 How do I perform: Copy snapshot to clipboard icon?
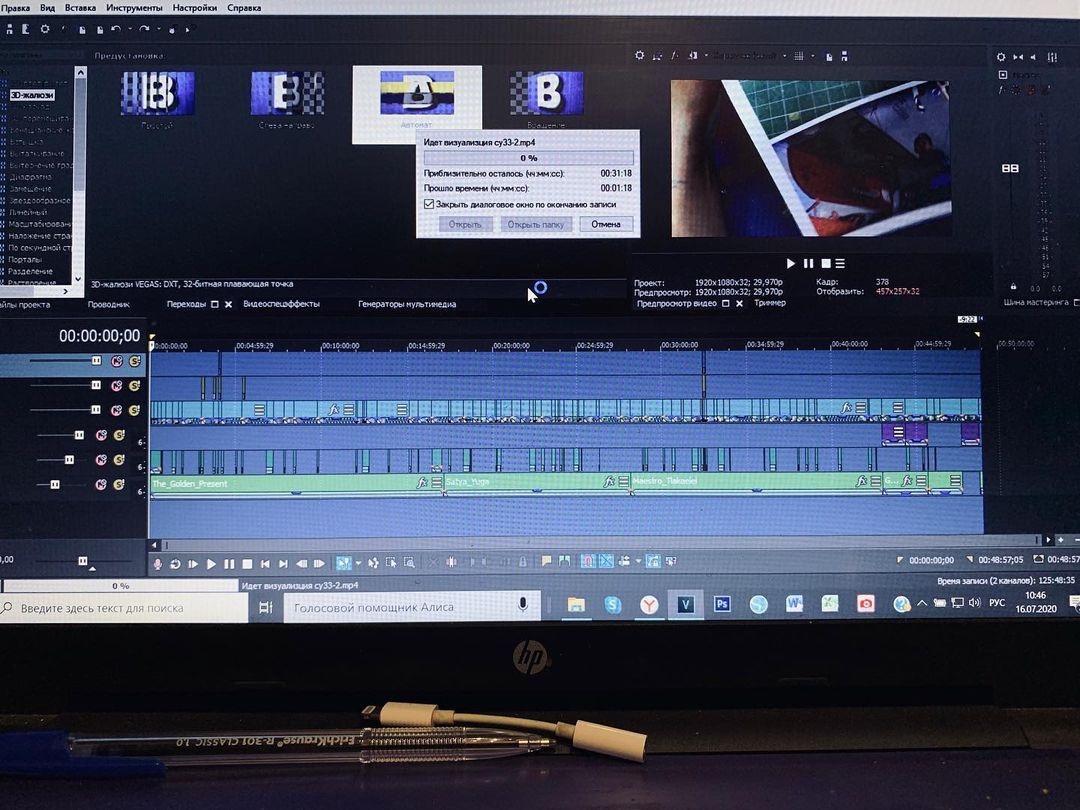tap(829, 56)
